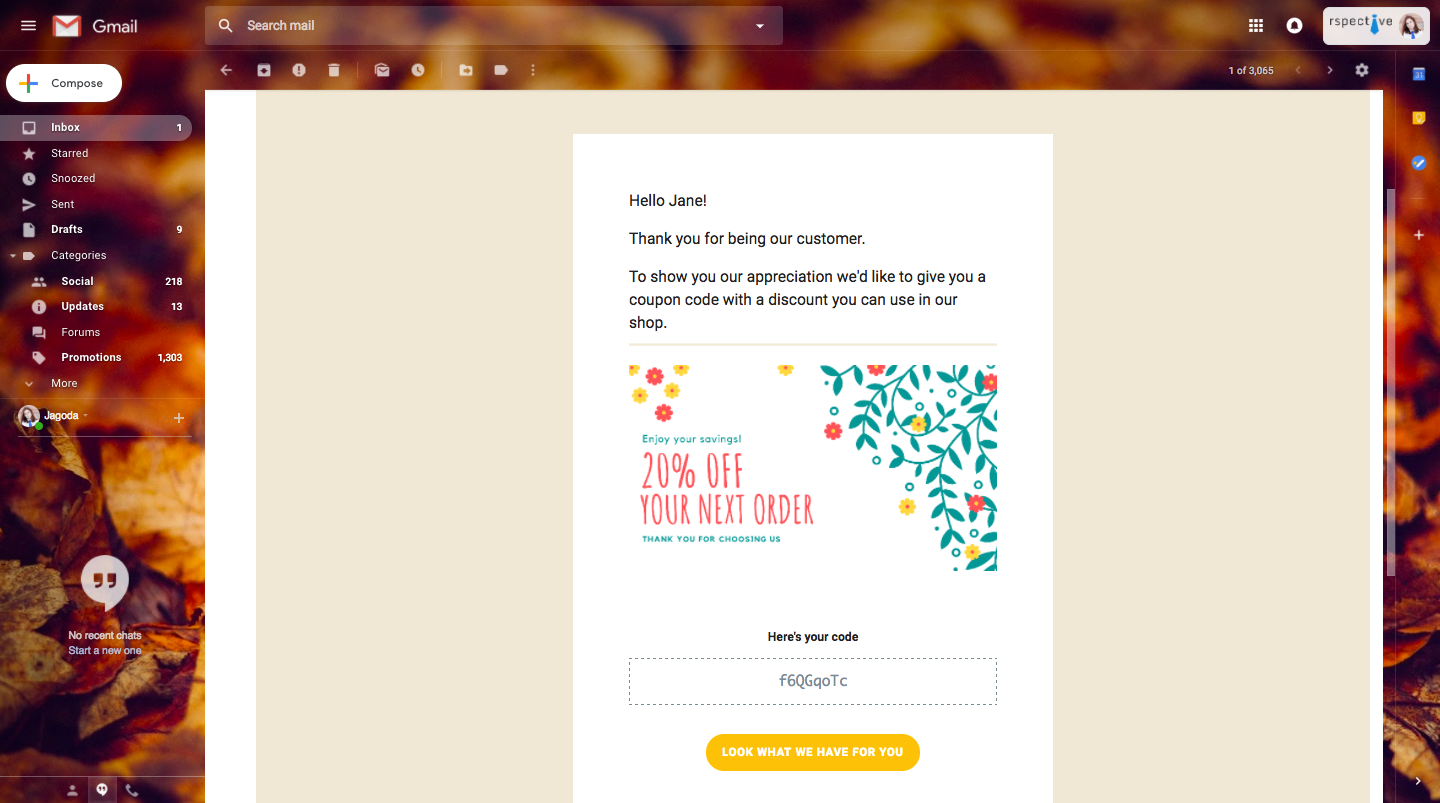Snooze this email with clock icon
The height and width of the screenshot is (803, 1440).
pos(418,70)
